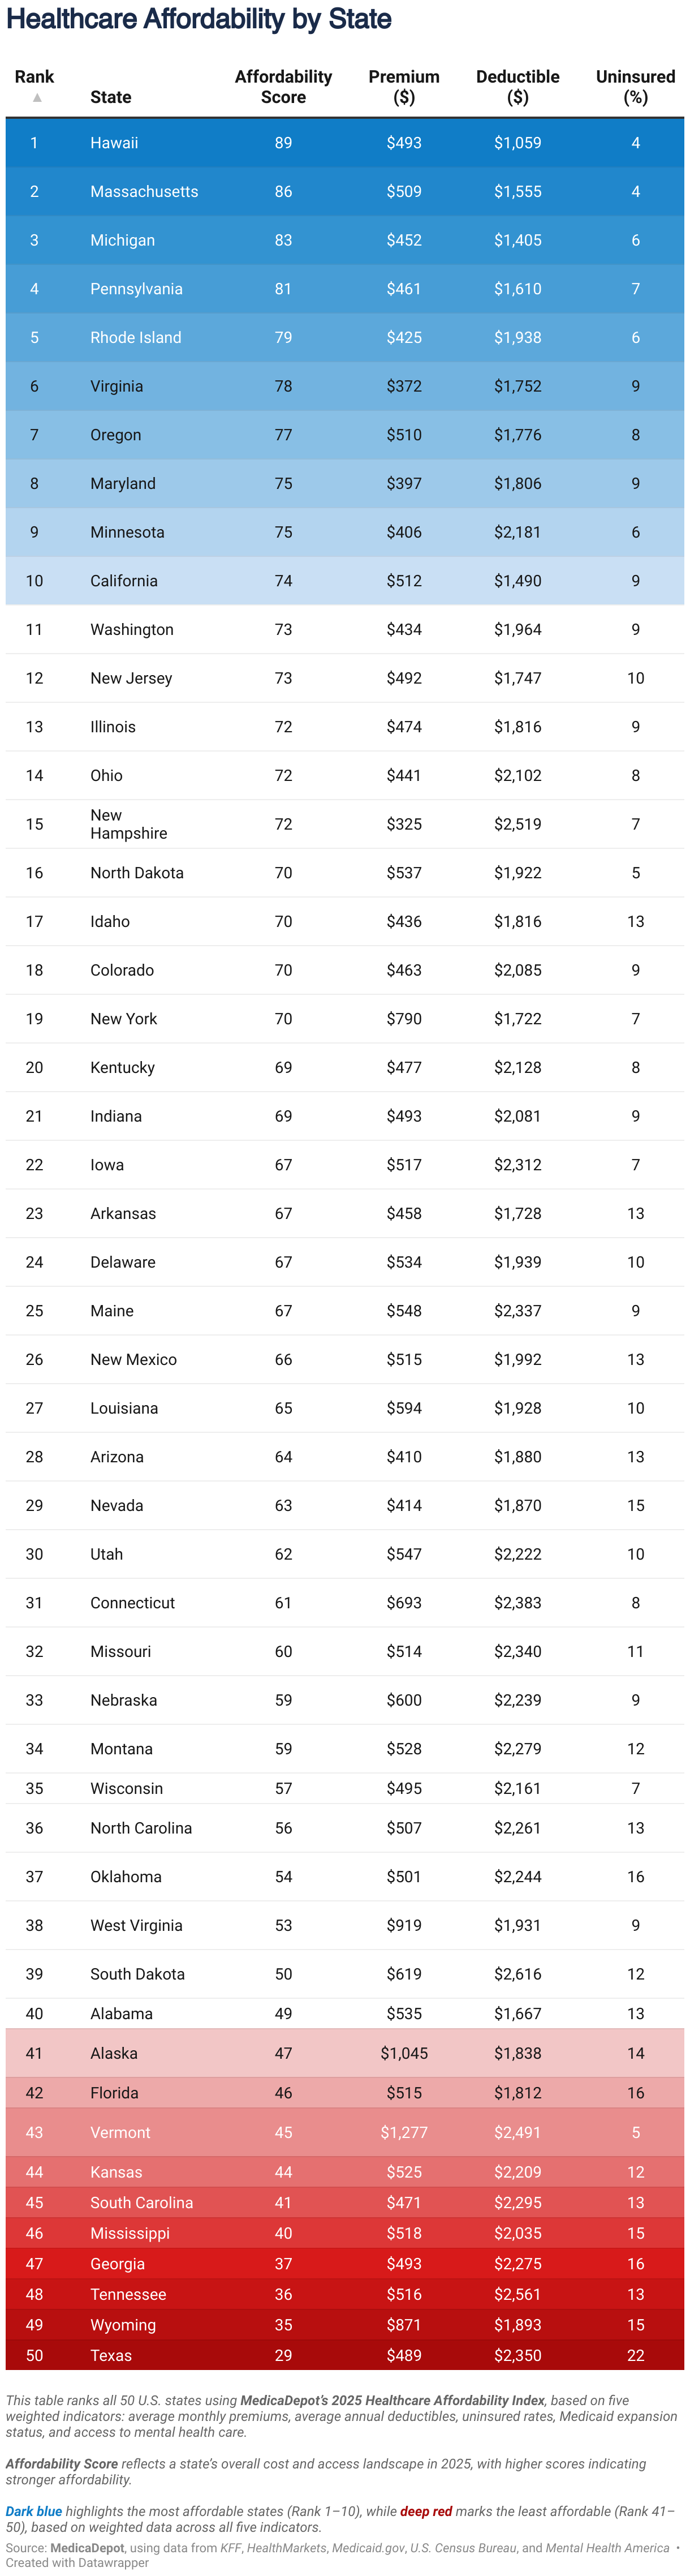
Task: Click the Rank sort arrow icon
Action: point(37,97)
